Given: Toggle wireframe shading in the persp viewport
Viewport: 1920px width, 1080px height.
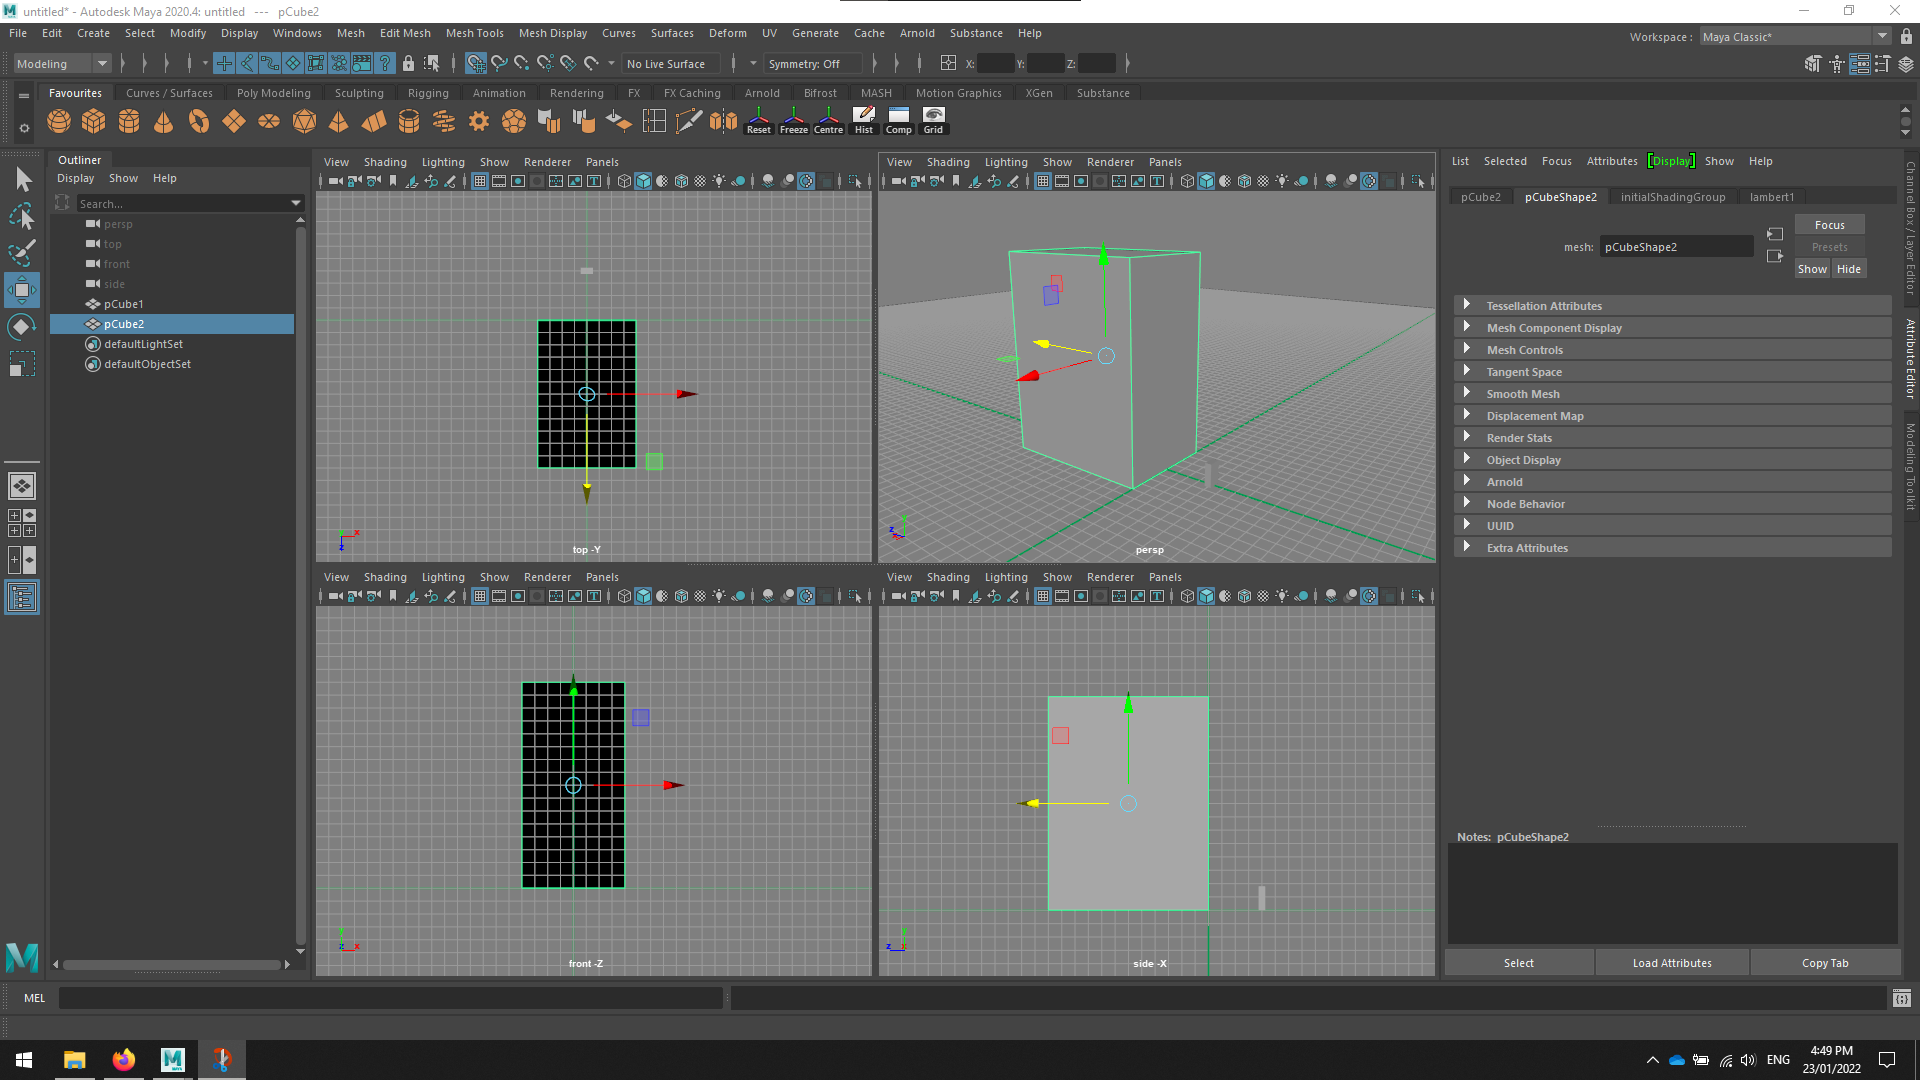Looking at the screenshot, I should [1187, 181].
